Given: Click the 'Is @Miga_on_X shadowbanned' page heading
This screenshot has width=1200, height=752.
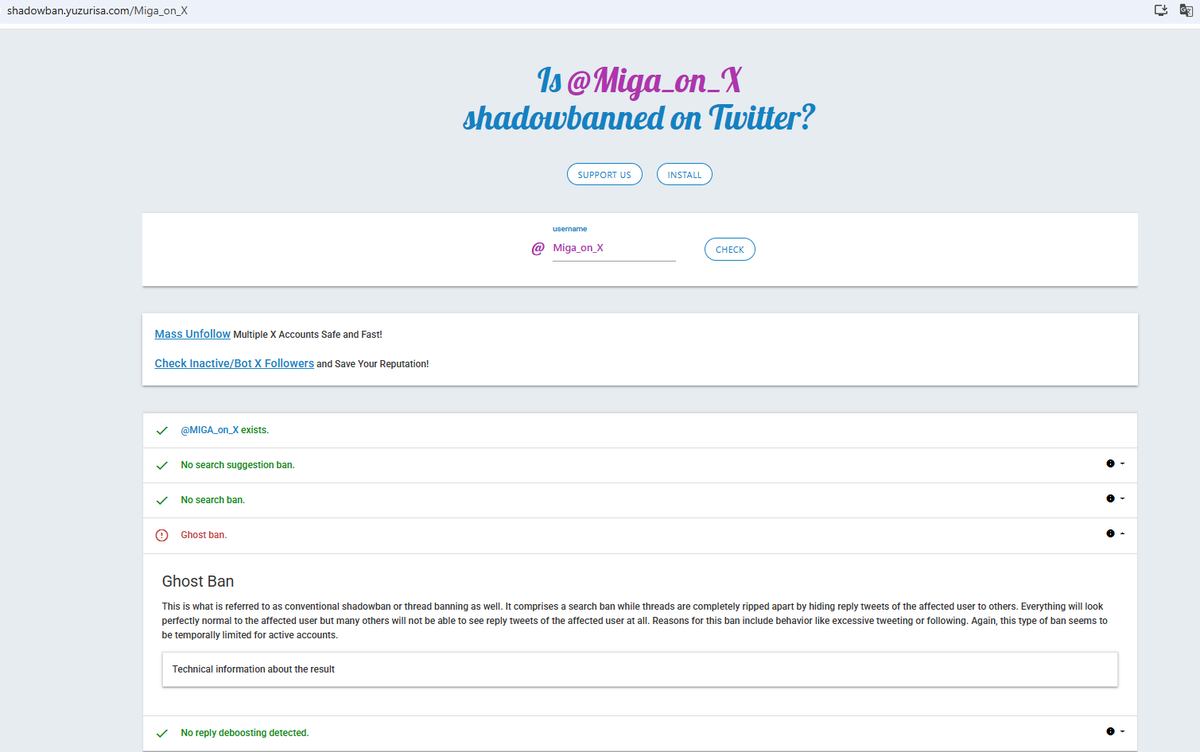Looking at the screenshot, I should coord(639,98).
